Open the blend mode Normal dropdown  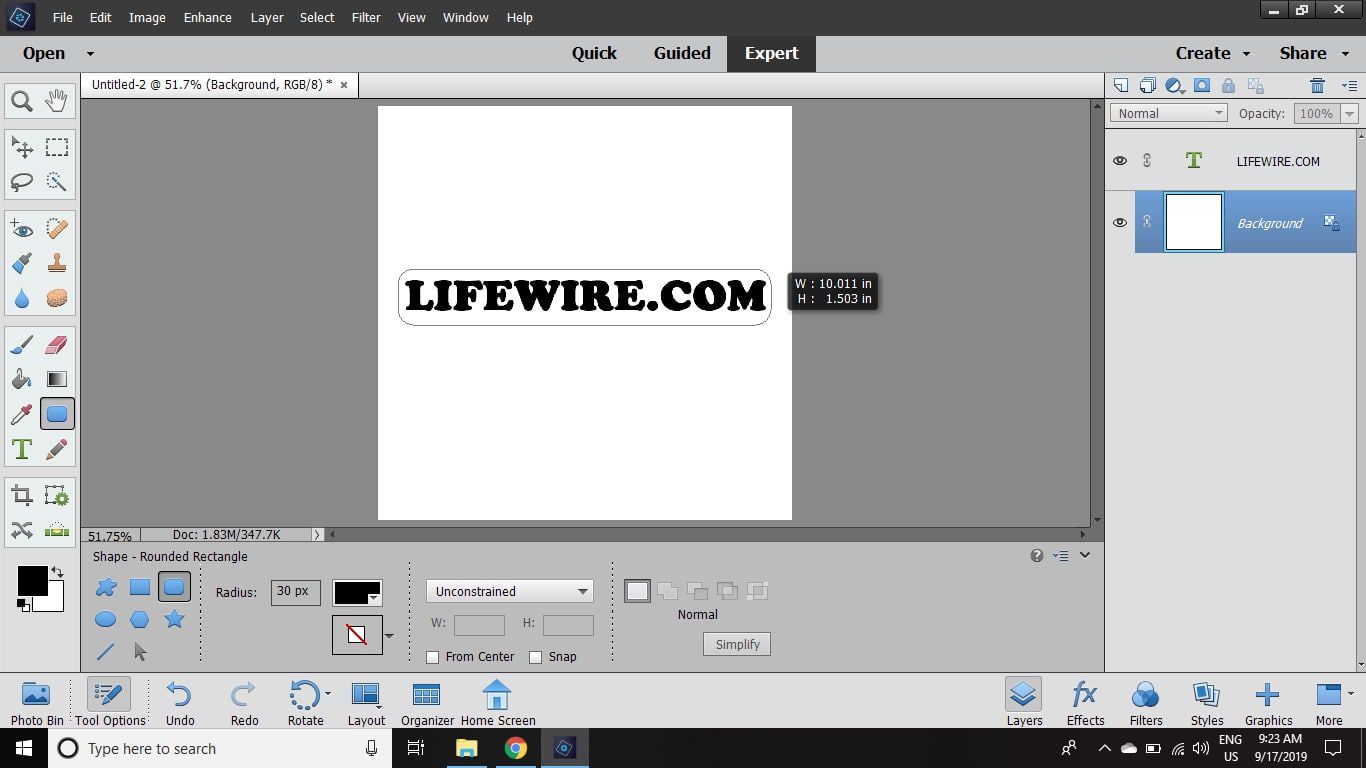1168,113
